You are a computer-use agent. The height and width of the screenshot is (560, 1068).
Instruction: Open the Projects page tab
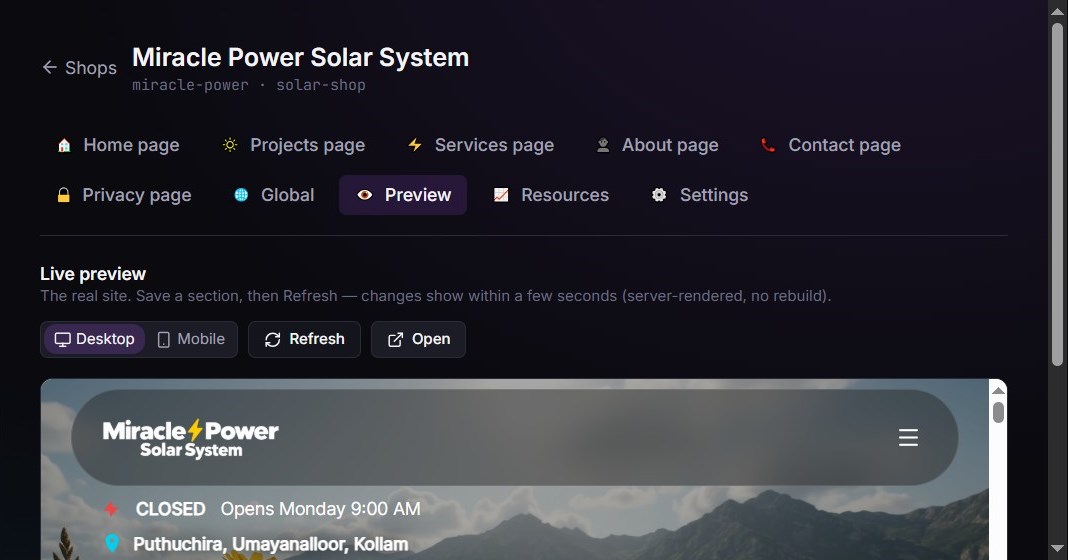pos(293,145)
